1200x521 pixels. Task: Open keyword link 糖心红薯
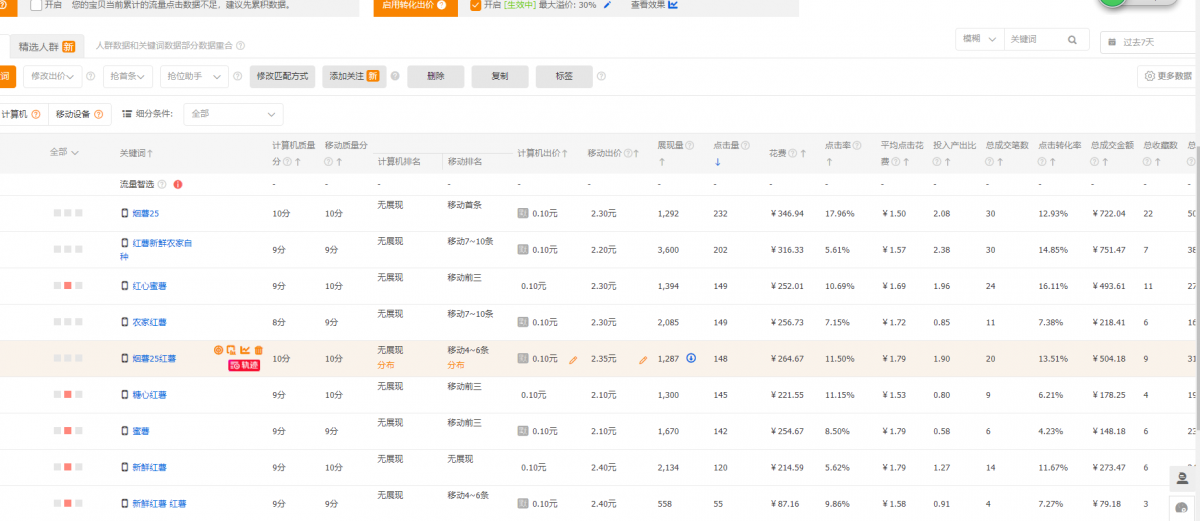pyautogui.click(x=149, y=395)
